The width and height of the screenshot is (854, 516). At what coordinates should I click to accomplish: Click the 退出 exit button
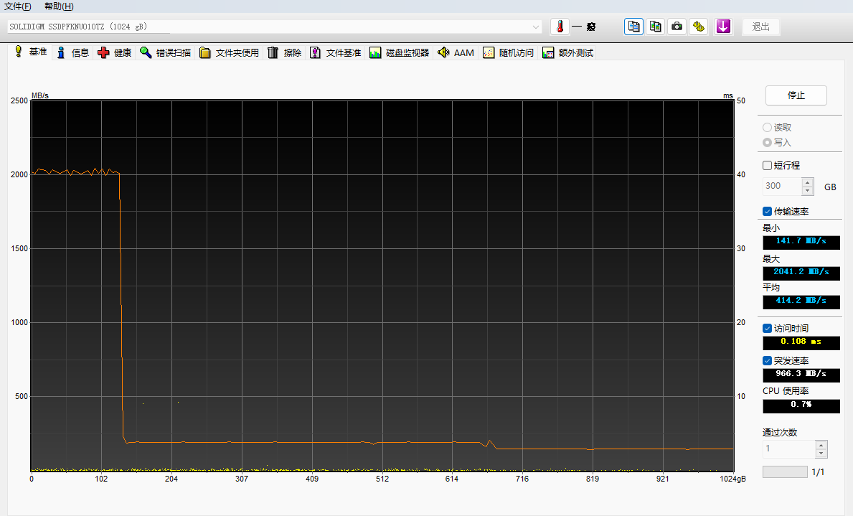click(x=761, y=27)
